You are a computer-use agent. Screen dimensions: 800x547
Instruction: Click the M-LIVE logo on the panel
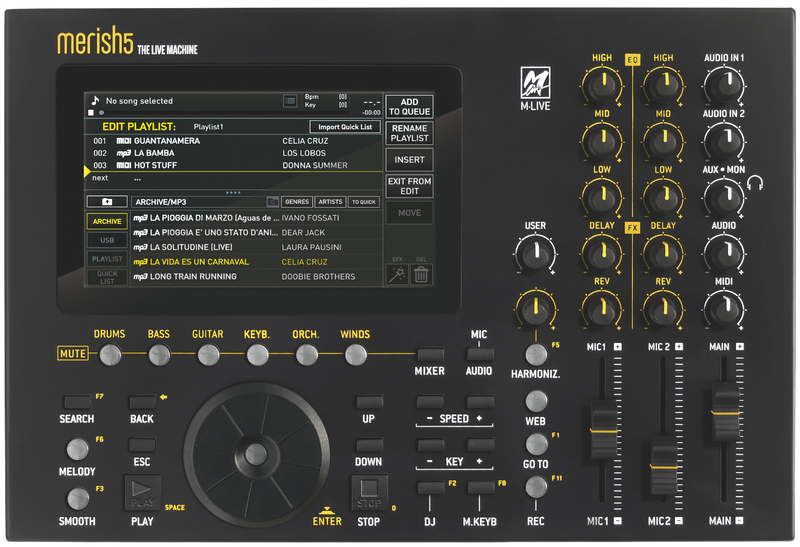[x=535, y=83]
